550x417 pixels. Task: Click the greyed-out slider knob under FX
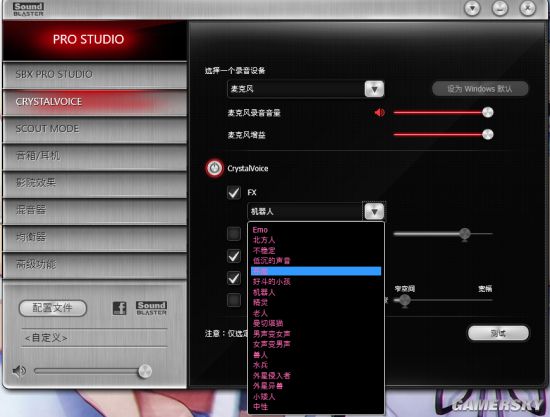(x=465, y=234)
